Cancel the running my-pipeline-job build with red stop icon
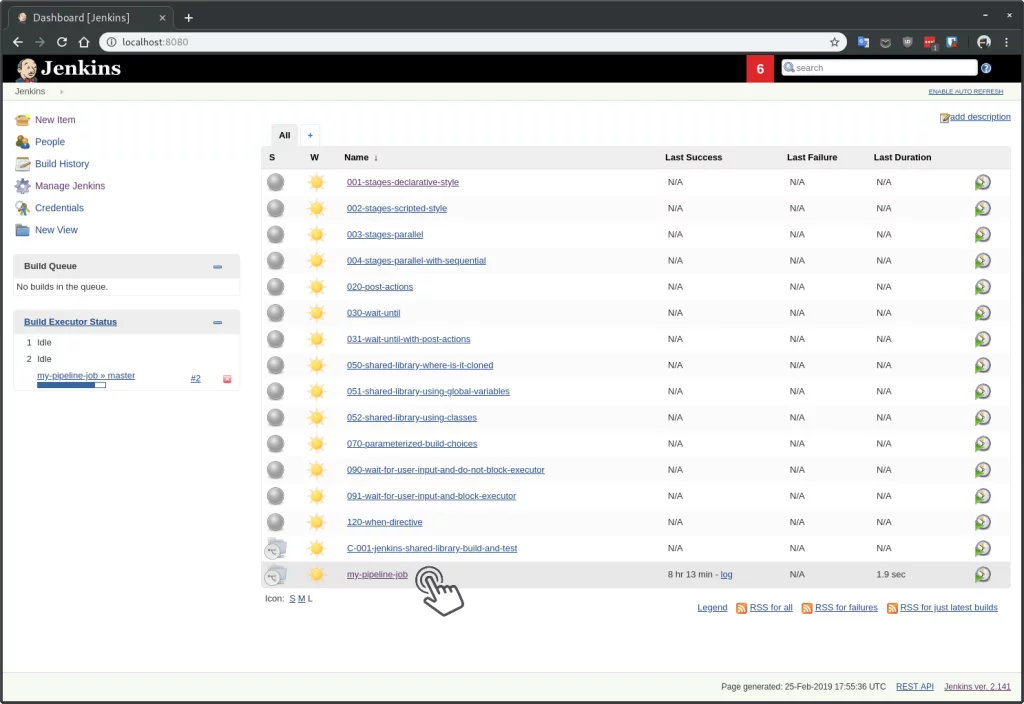Viewport: 1024px width, 704px height. pyautogui.click(x=227, y=379)
